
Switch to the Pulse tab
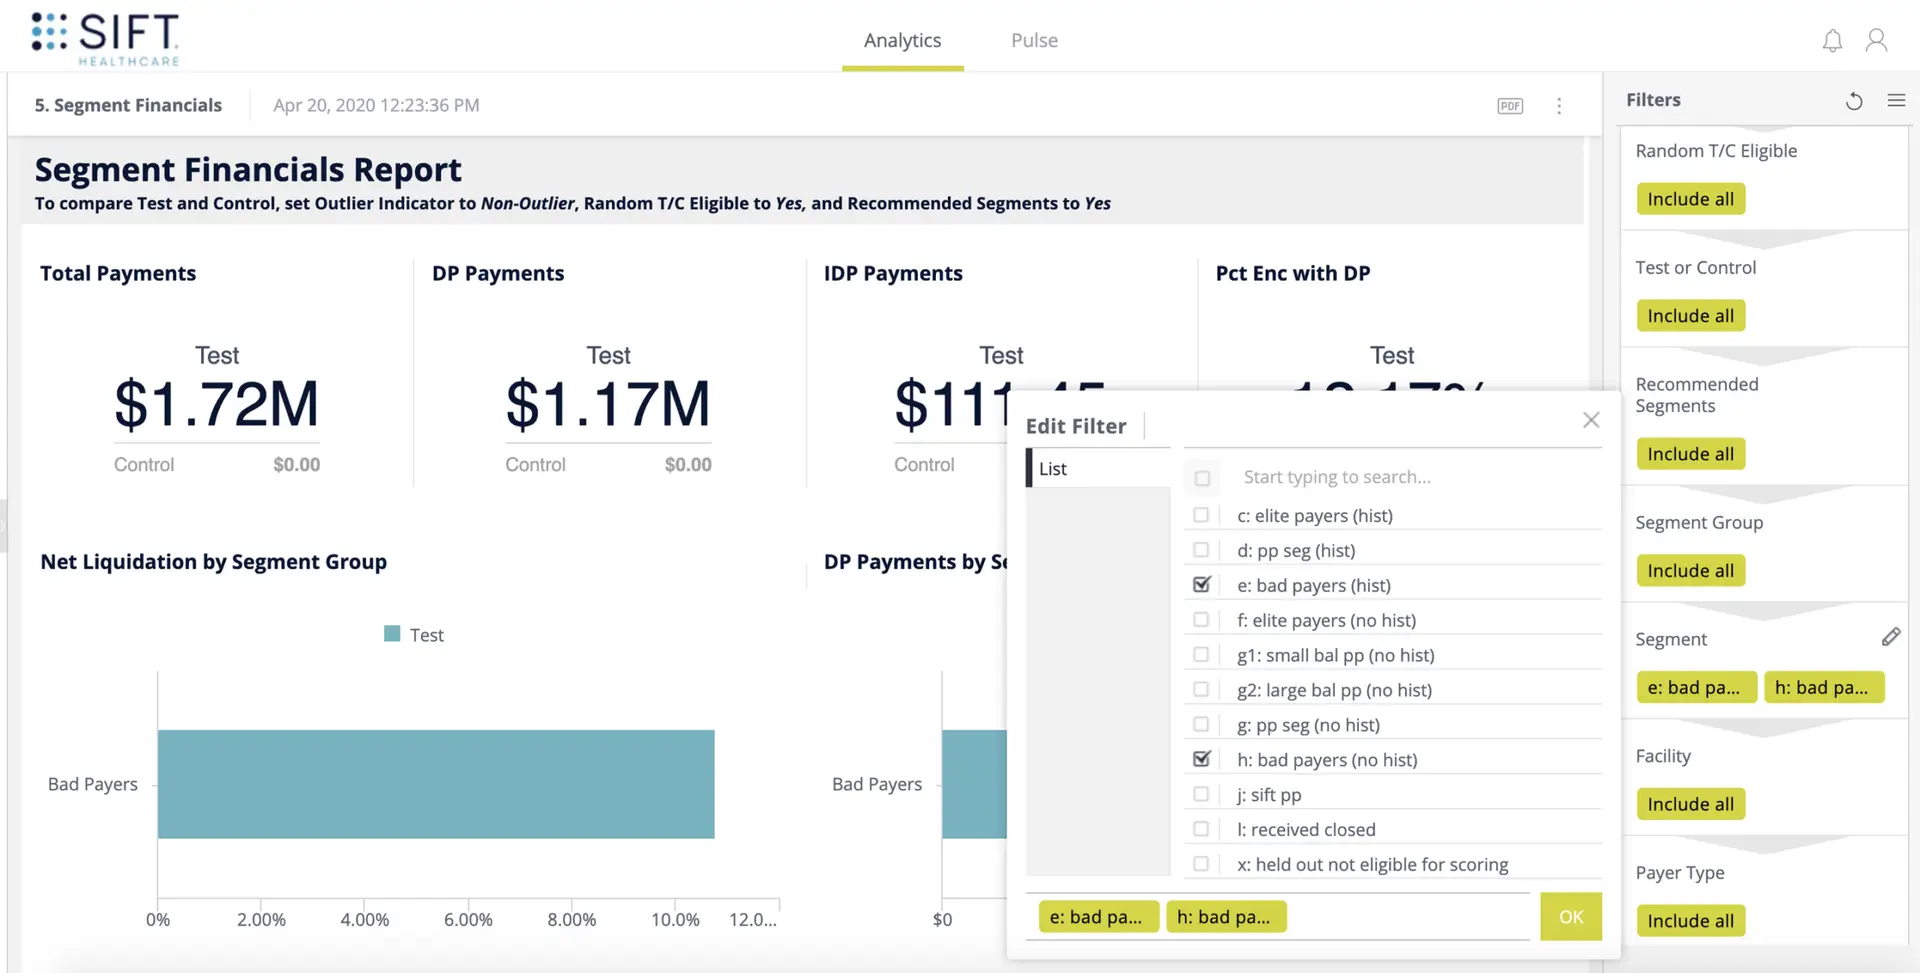[1034, 40]
